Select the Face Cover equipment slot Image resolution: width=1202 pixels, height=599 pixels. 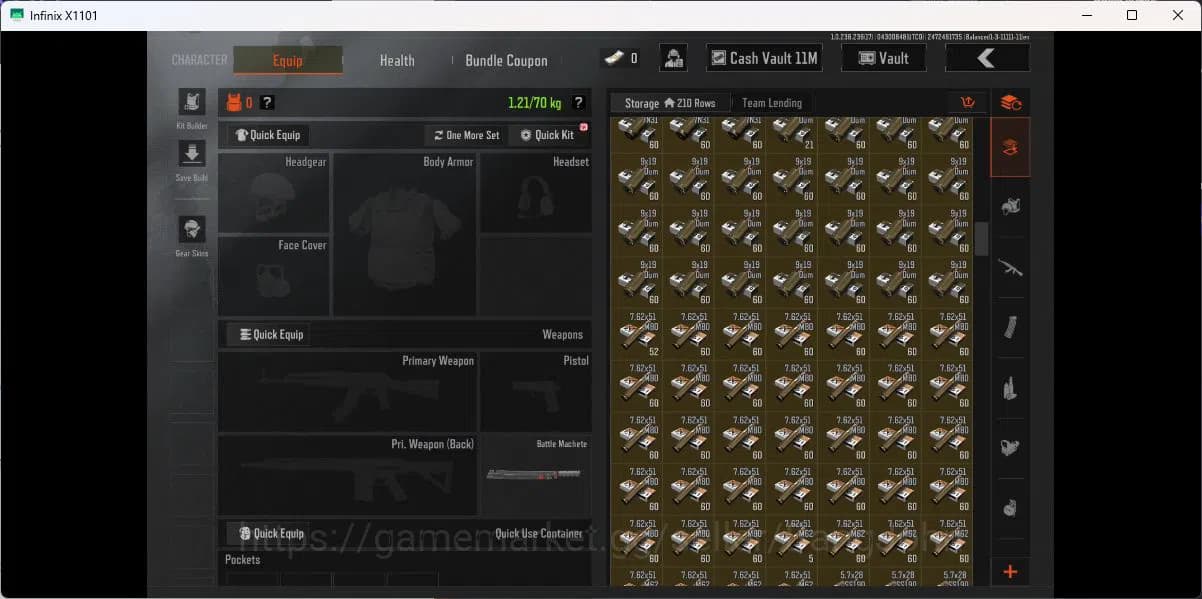tap(273, 276)
